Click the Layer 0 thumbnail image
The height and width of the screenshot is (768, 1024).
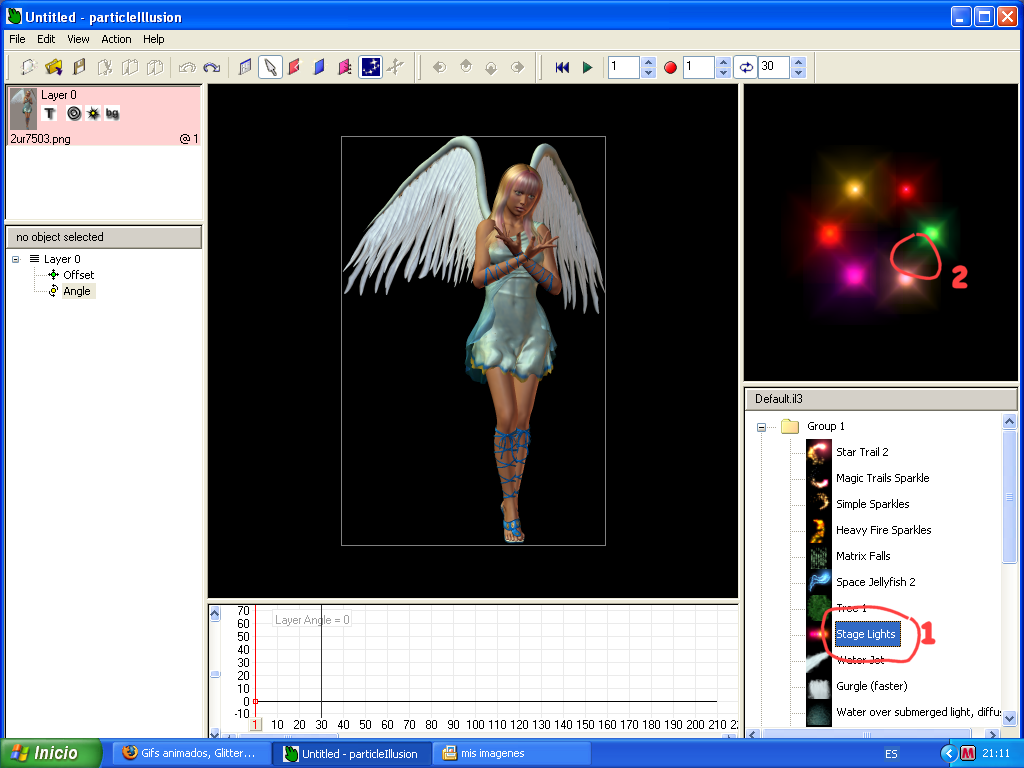(x=24, y=109)
